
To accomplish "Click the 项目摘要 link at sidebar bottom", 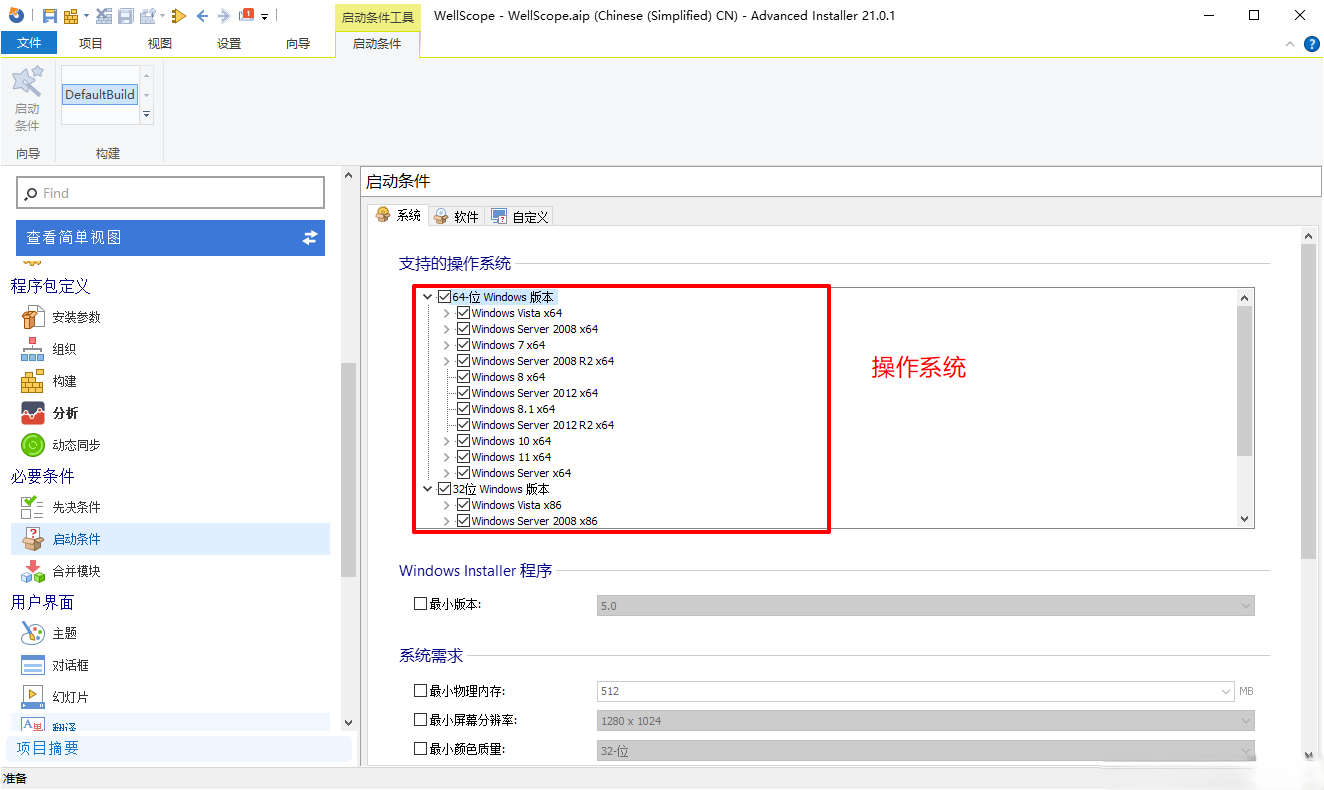I will [x=48, y=748].
